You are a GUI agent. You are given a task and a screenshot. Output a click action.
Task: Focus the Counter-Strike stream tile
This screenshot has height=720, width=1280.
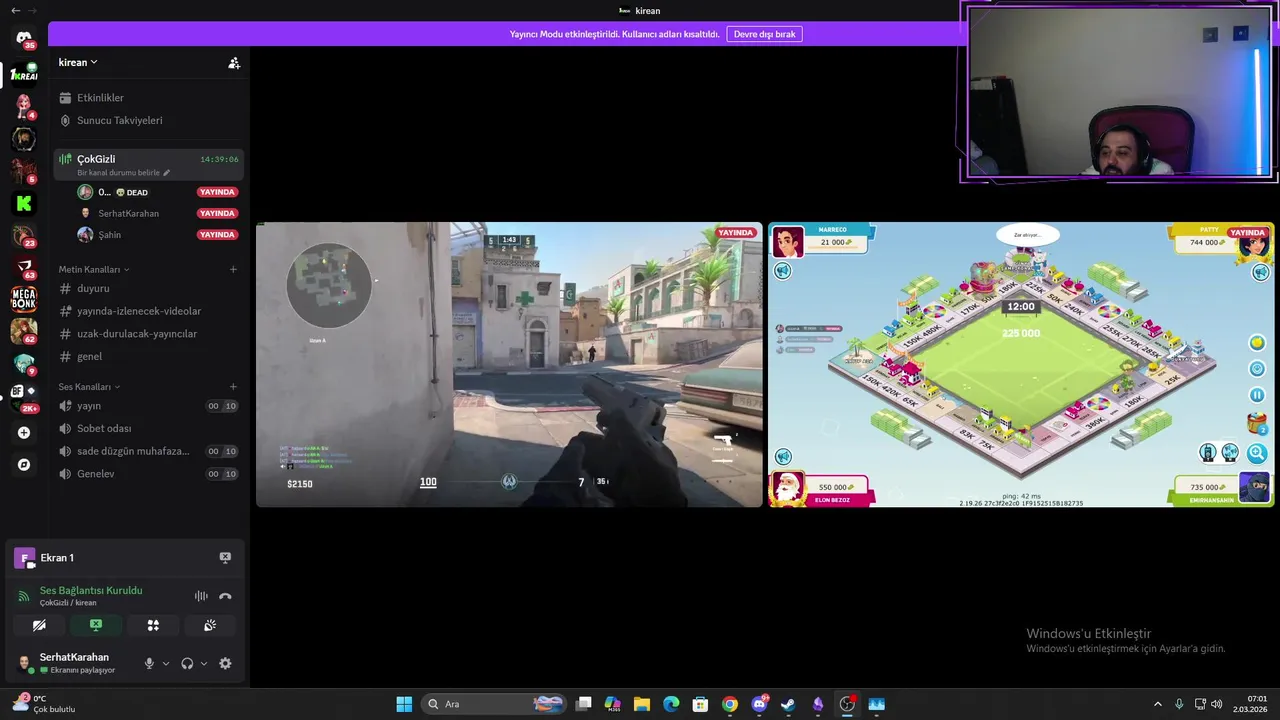tap(509, 365)
